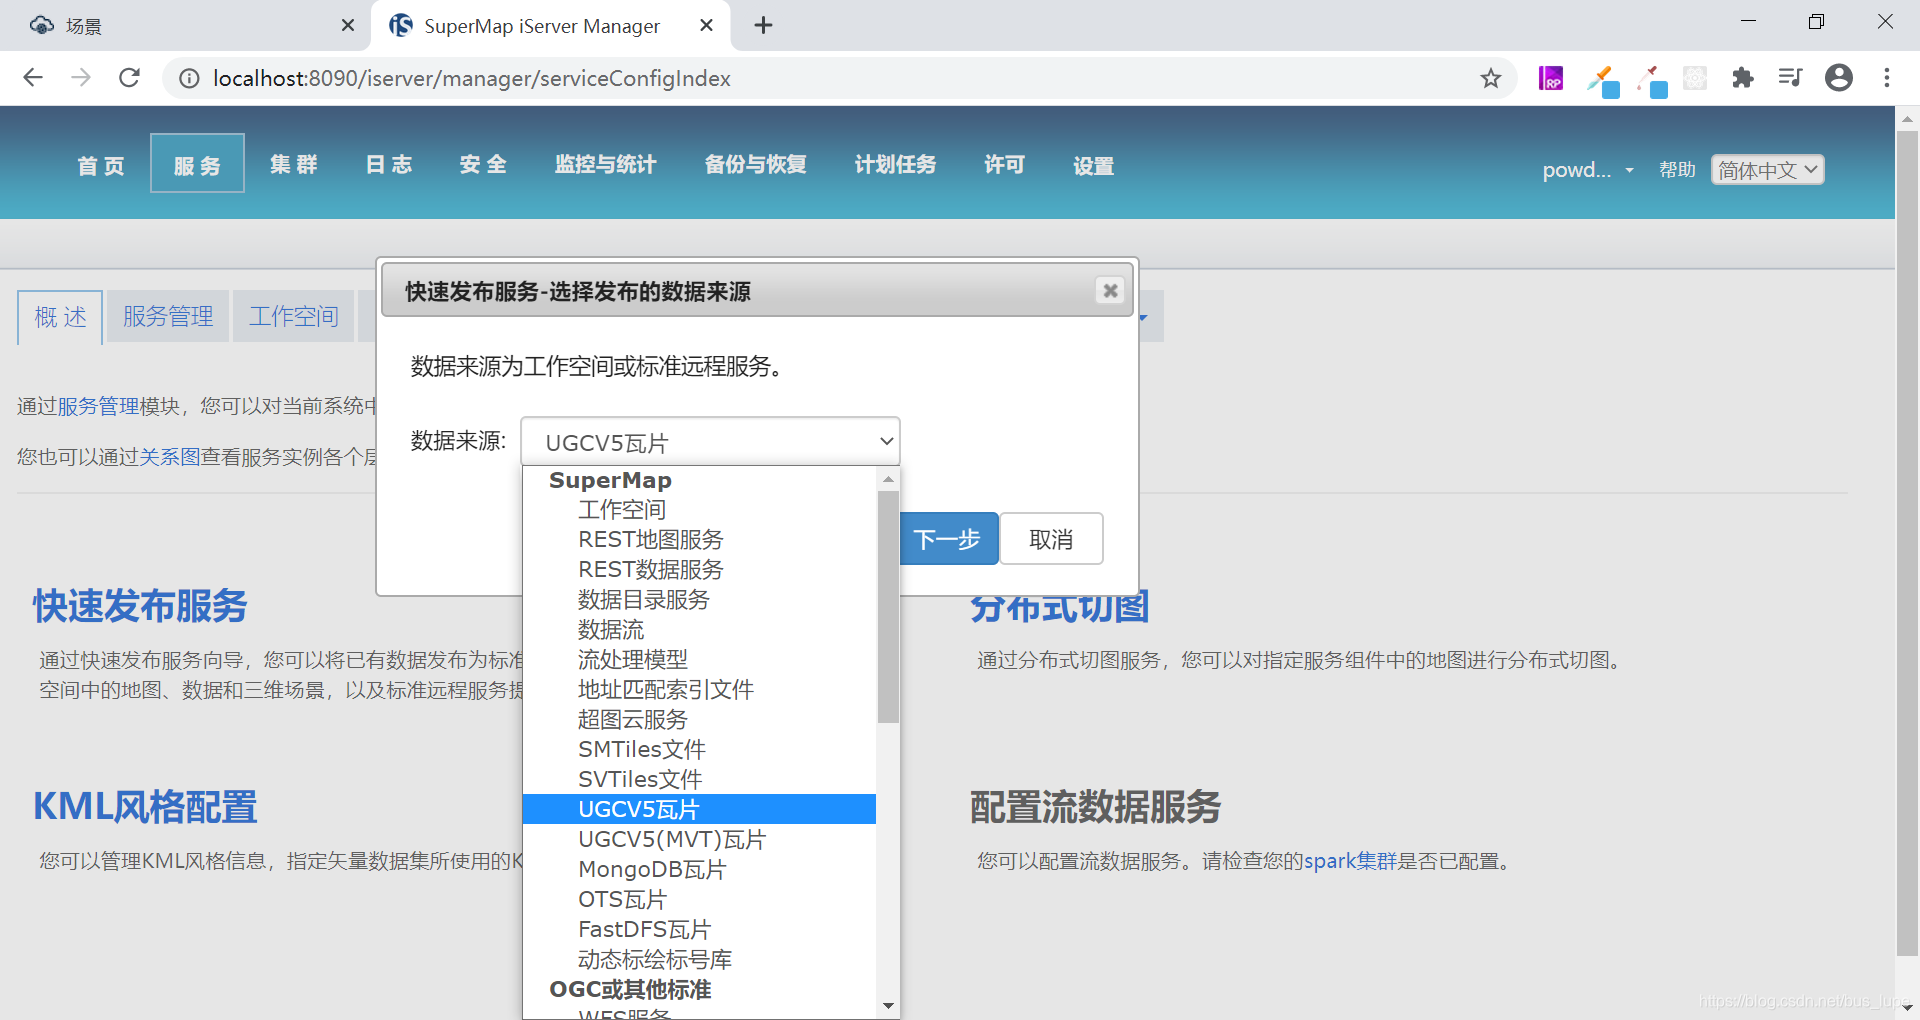The image size is (1920, 1020).
Task: Click the 取消 button
Action: click(x=1051, y=539)
